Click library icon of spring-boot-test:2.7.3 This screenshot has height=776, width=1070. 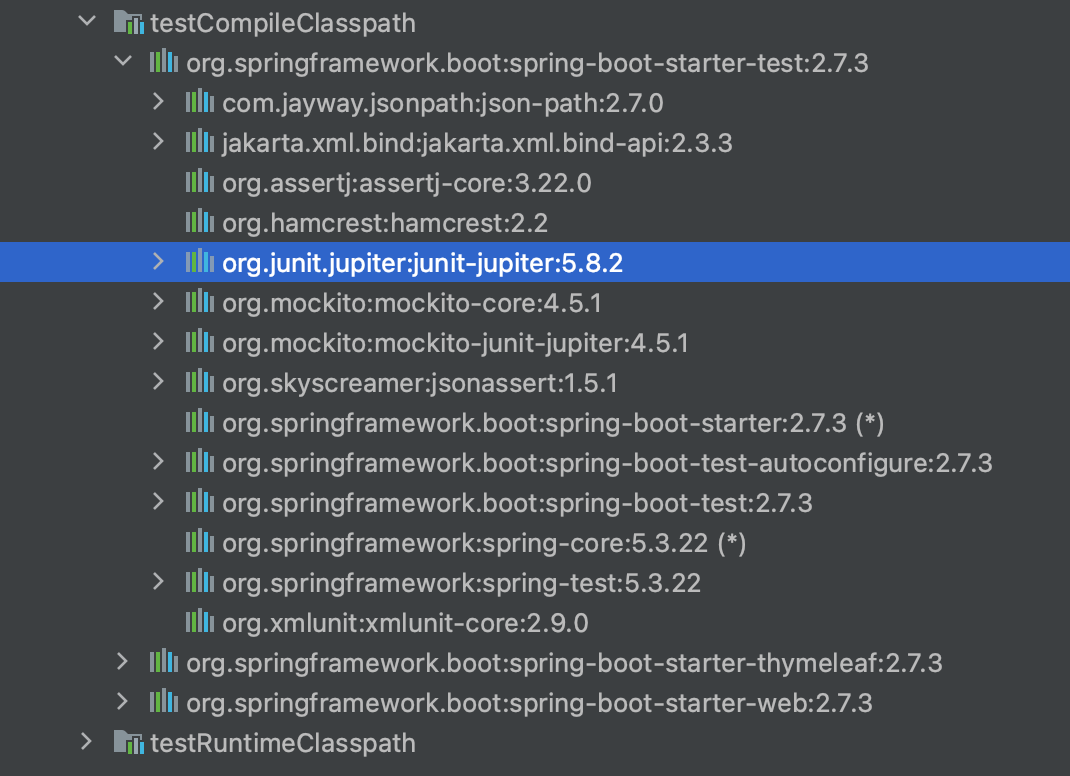coord(200,502)
